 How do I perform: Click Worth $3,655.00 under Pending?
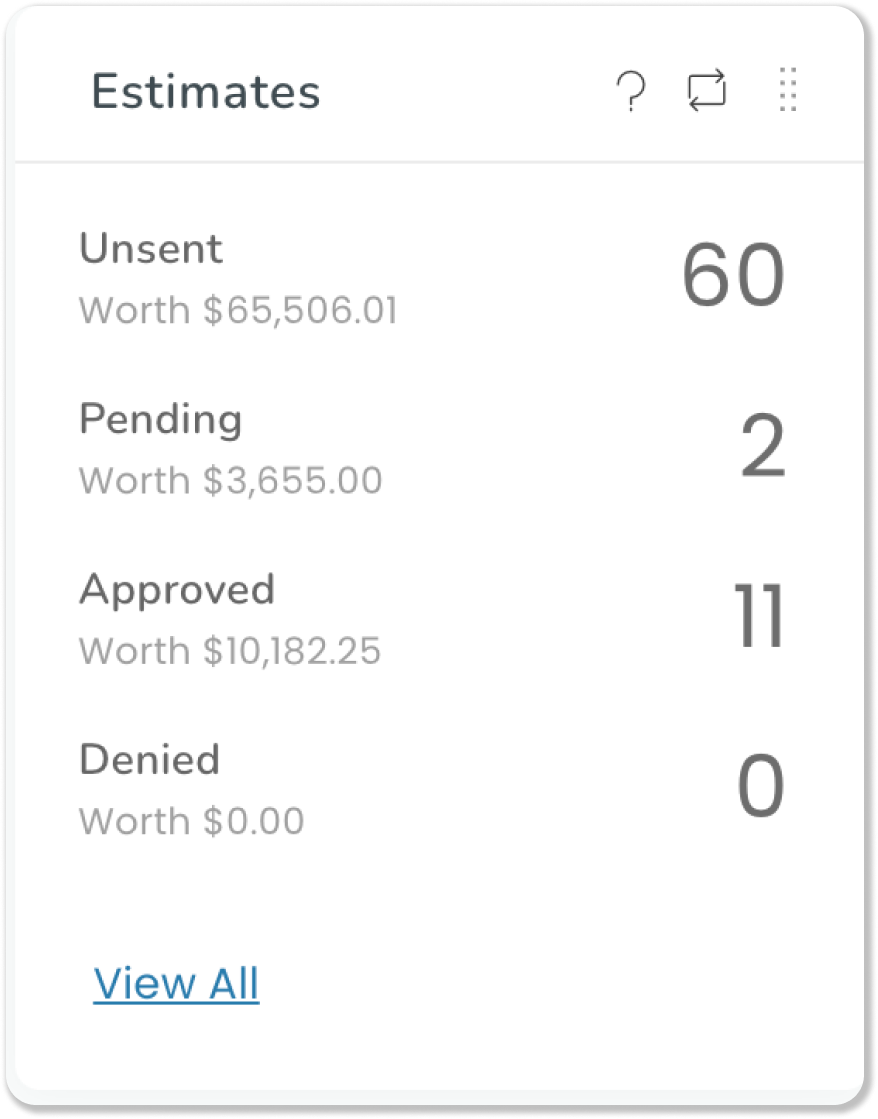click(231, 480)
